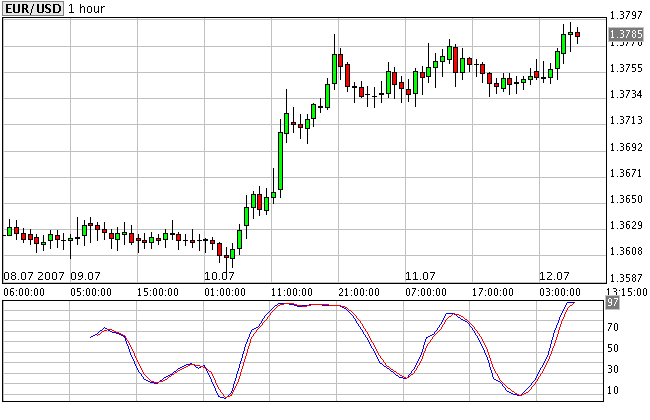This screenshot has height=420, width=650.
Task: Click the last red candlestick on chart
Action: 577,35
